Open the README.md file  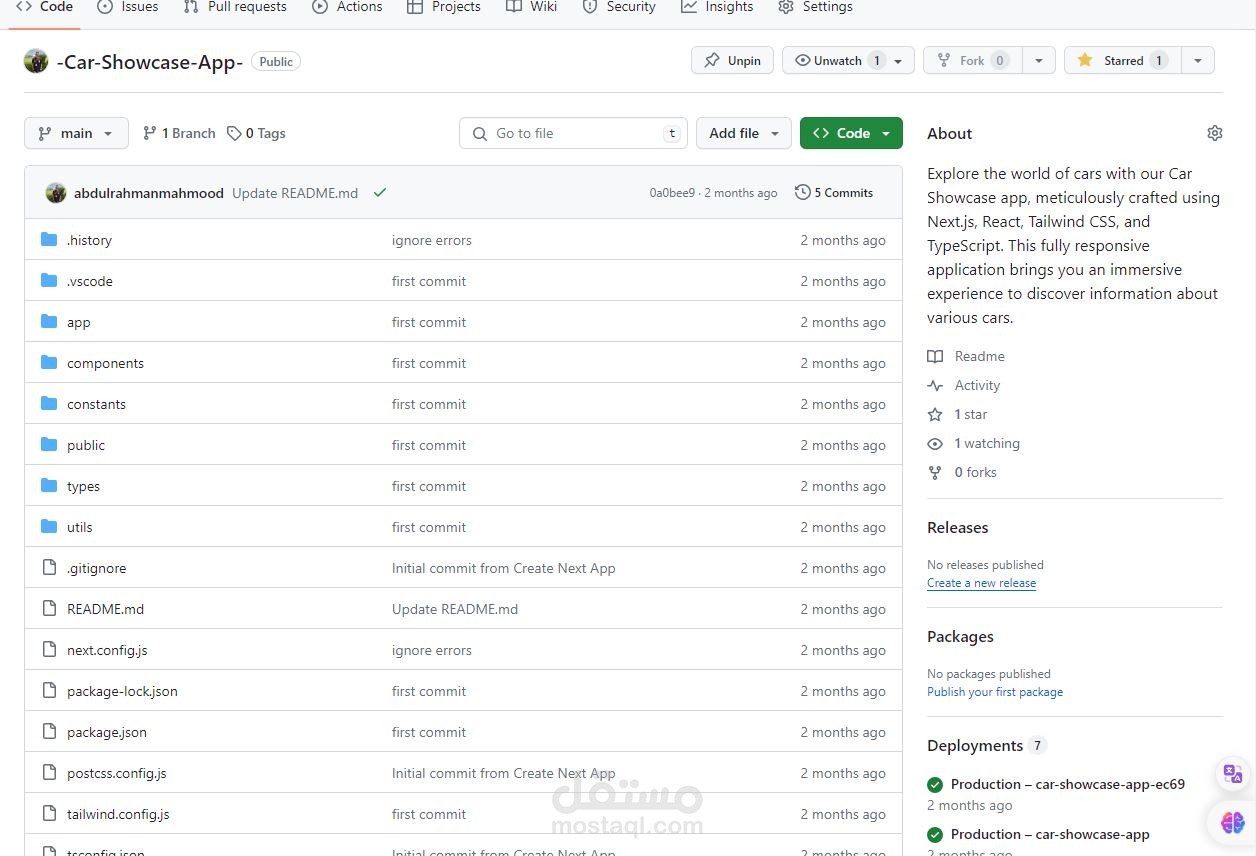pyautogui.click(x=105, y=609)
